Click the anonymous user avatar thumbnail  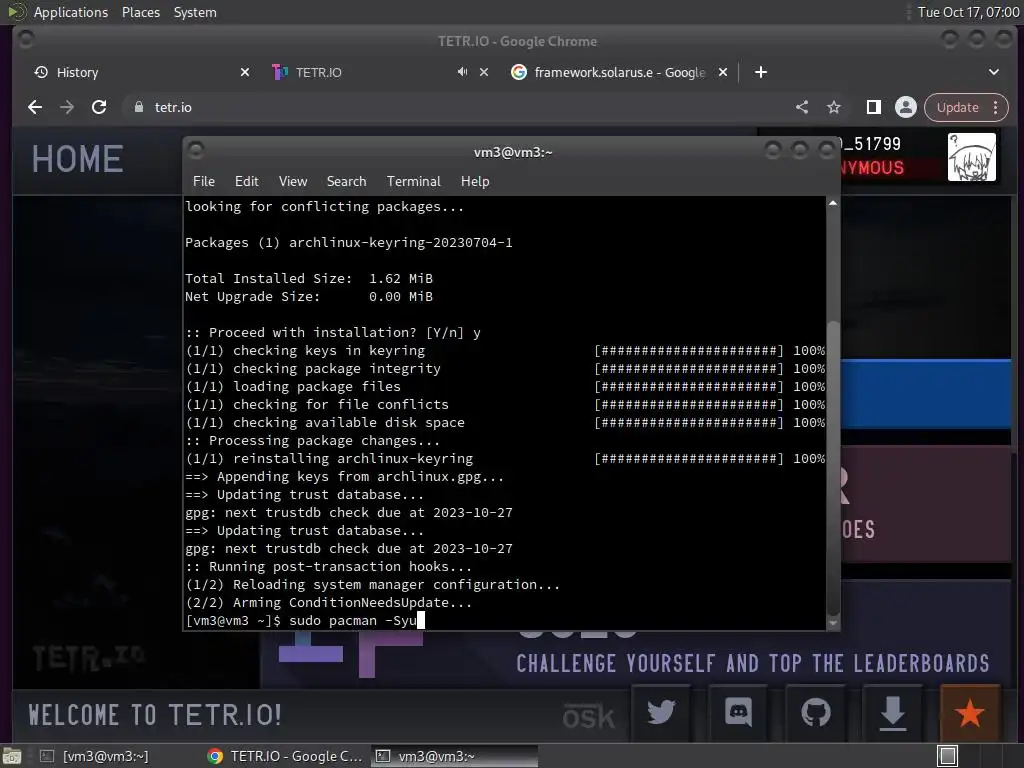pyautogui.click(x=972, y=157)
